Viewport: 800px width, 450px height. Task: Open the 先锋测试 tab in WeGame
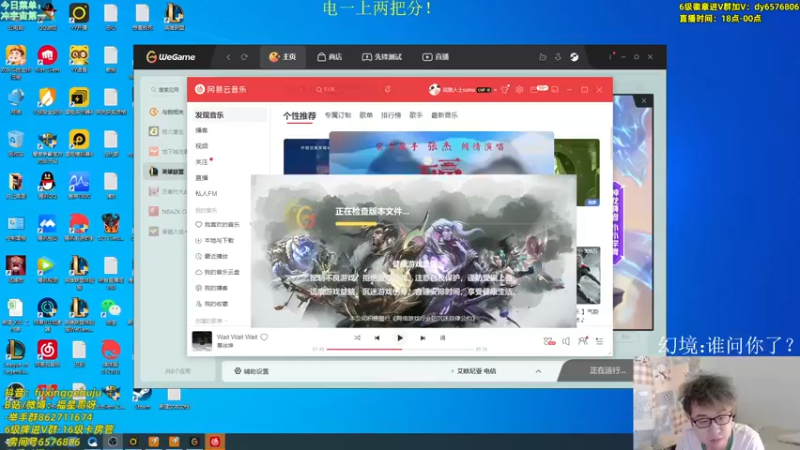click(x=382, y=57)
